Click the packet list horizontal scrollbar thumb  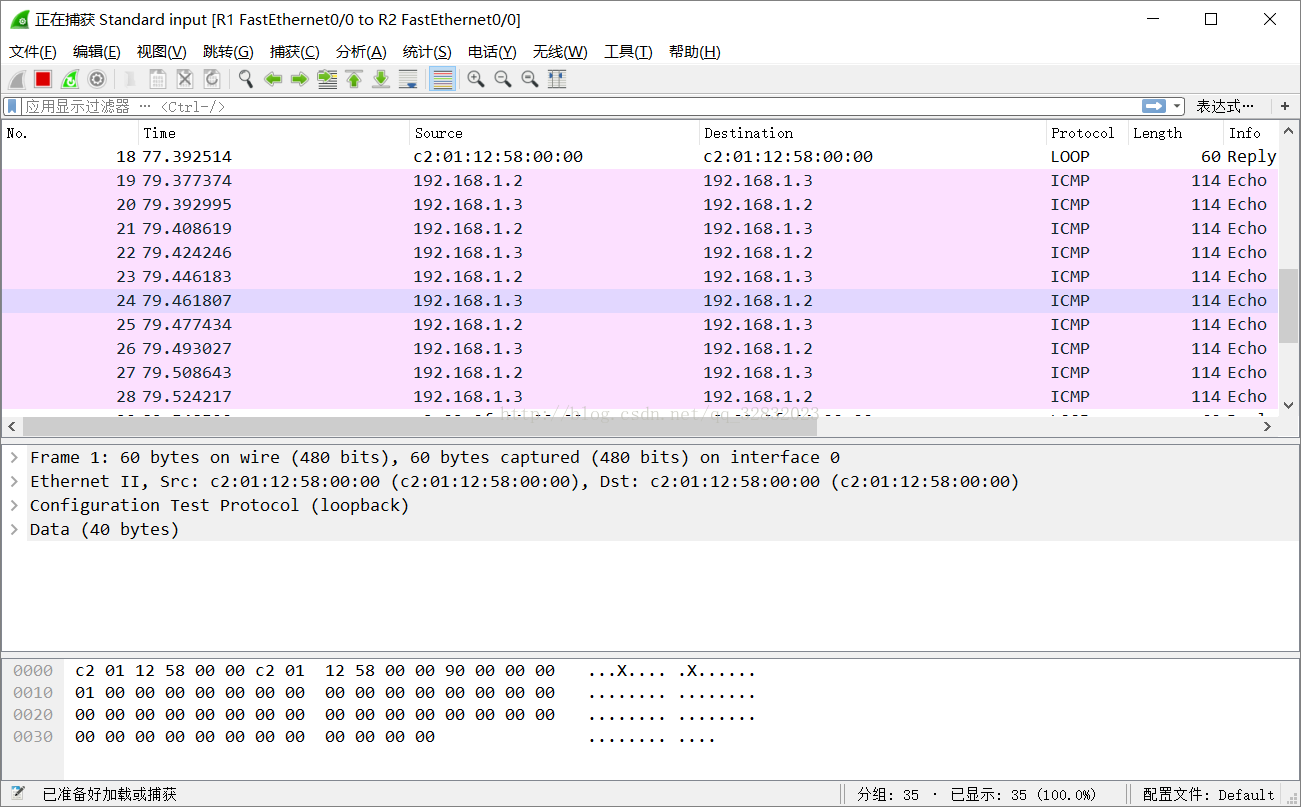click(420, 427)
